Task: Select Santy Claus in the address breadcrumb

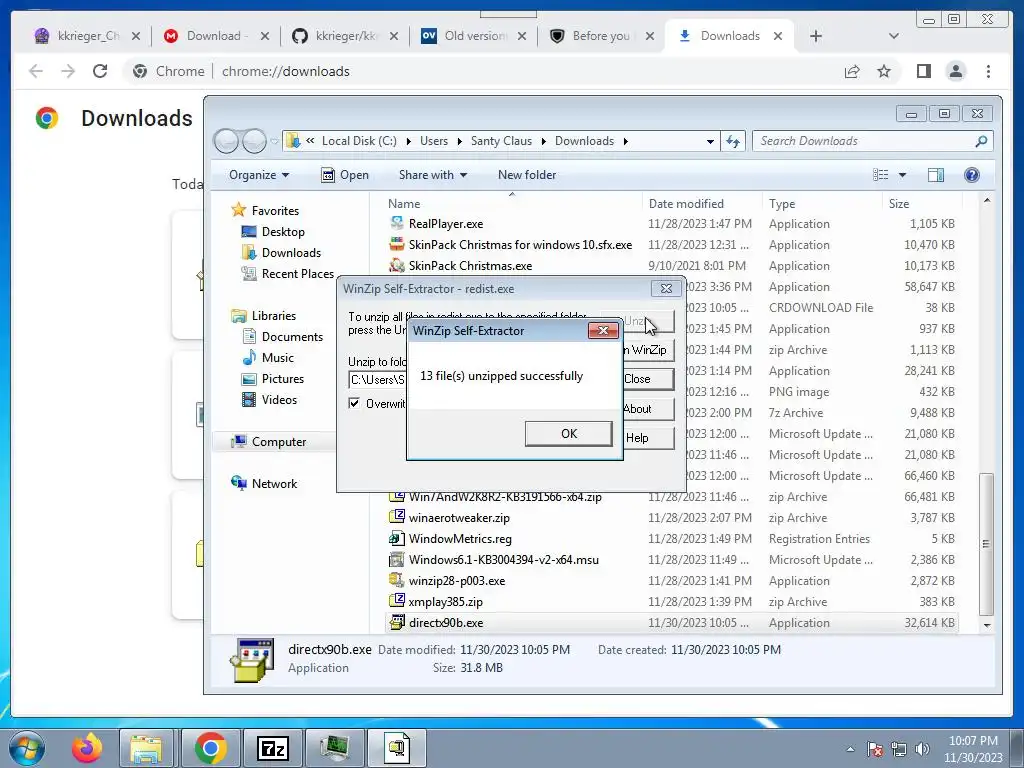Action: 501,141
